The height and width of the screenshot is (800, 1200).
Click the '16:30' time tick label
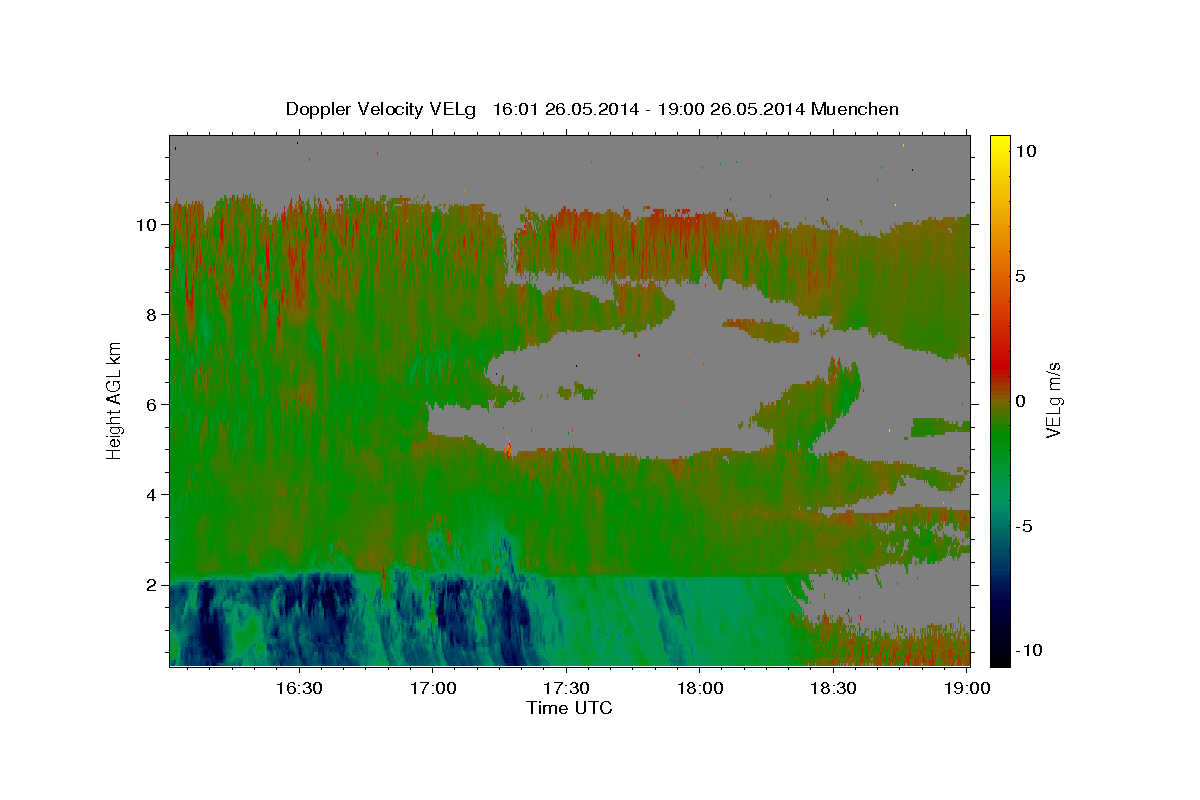tap(298, 689)
